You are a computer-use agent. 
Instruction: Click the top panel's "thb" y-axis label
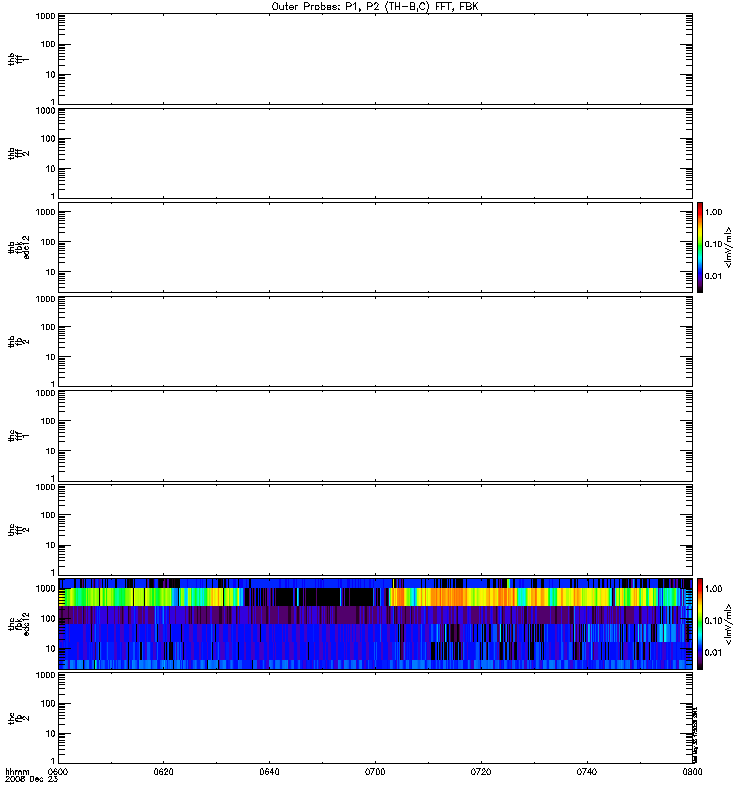coord(11,60)
